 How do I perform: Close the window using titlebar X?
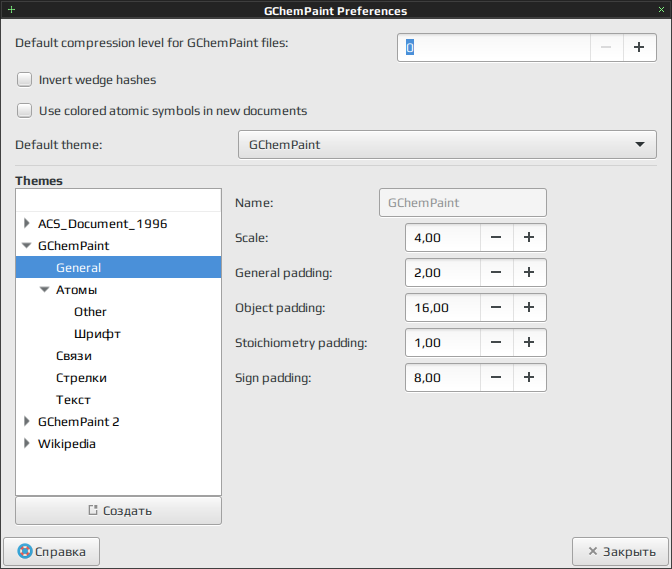[661, 9]
